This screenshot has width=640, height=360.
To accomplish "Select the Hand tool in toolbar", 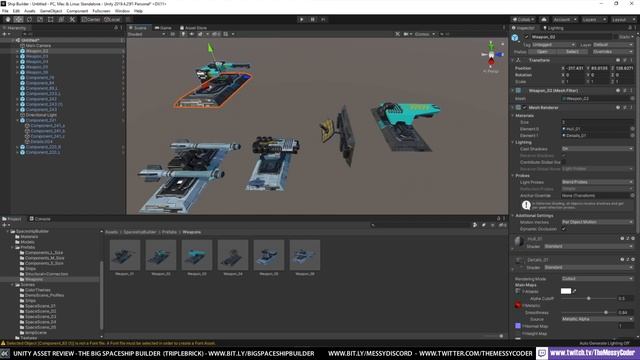I will coord(7,20).
